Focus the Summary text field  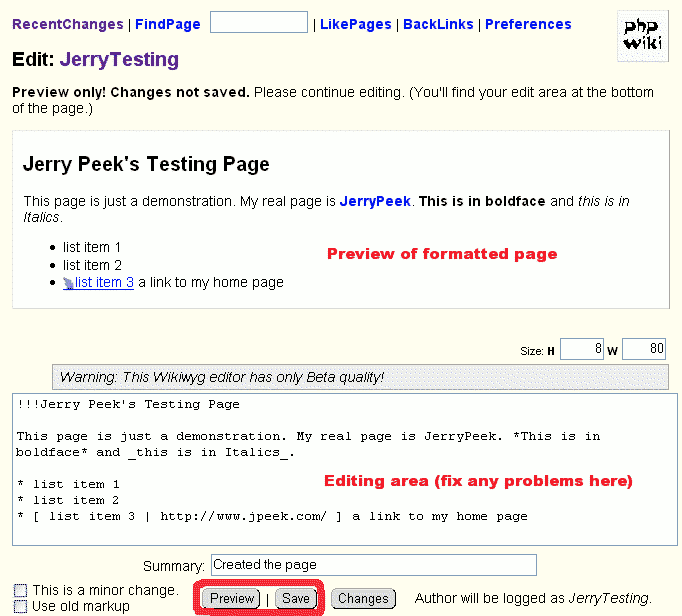tap(373, 565)
